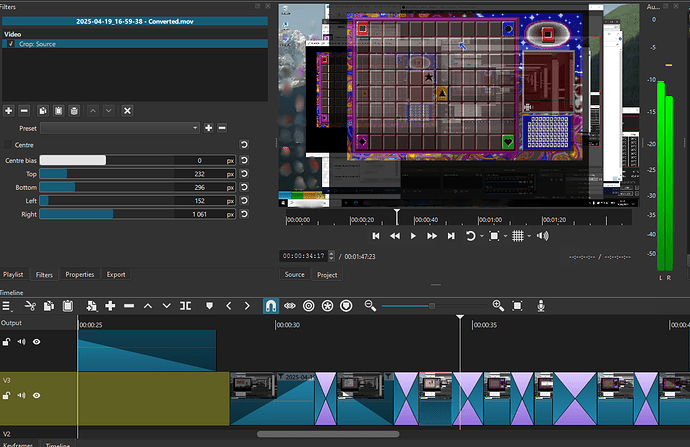Screen dimensions: 690x447
Task: Toggle timeline snapping magnet
Action: (271, 306)
